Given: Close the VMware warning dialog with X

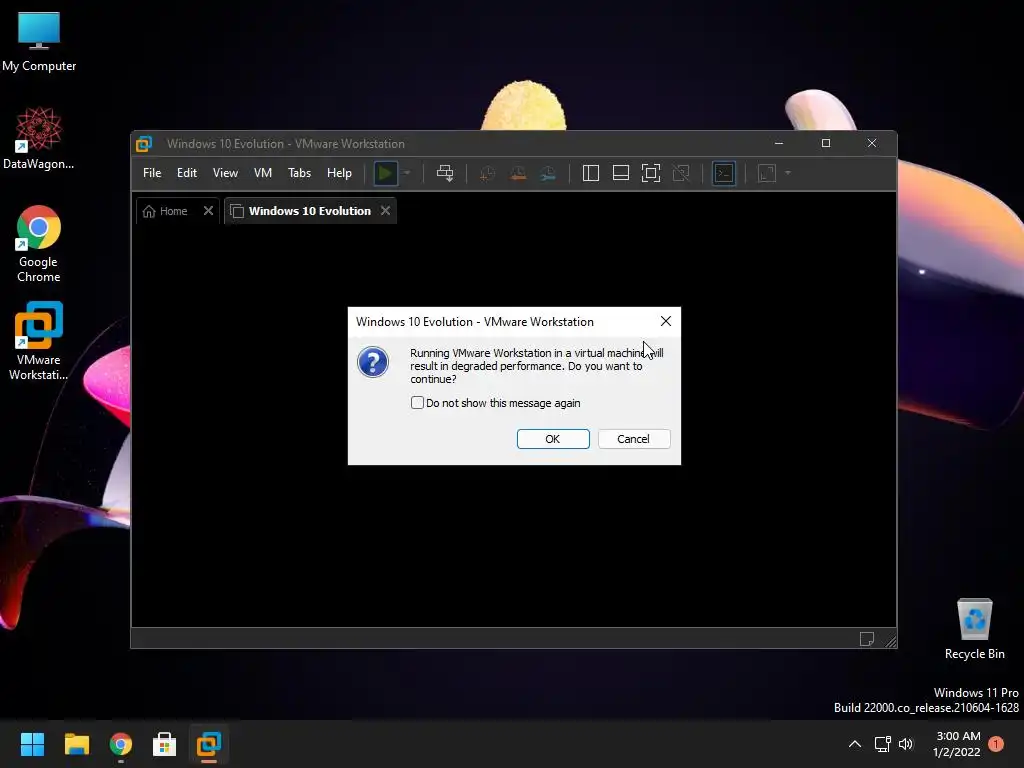Looking at the screenshot, I should point(665,321).
